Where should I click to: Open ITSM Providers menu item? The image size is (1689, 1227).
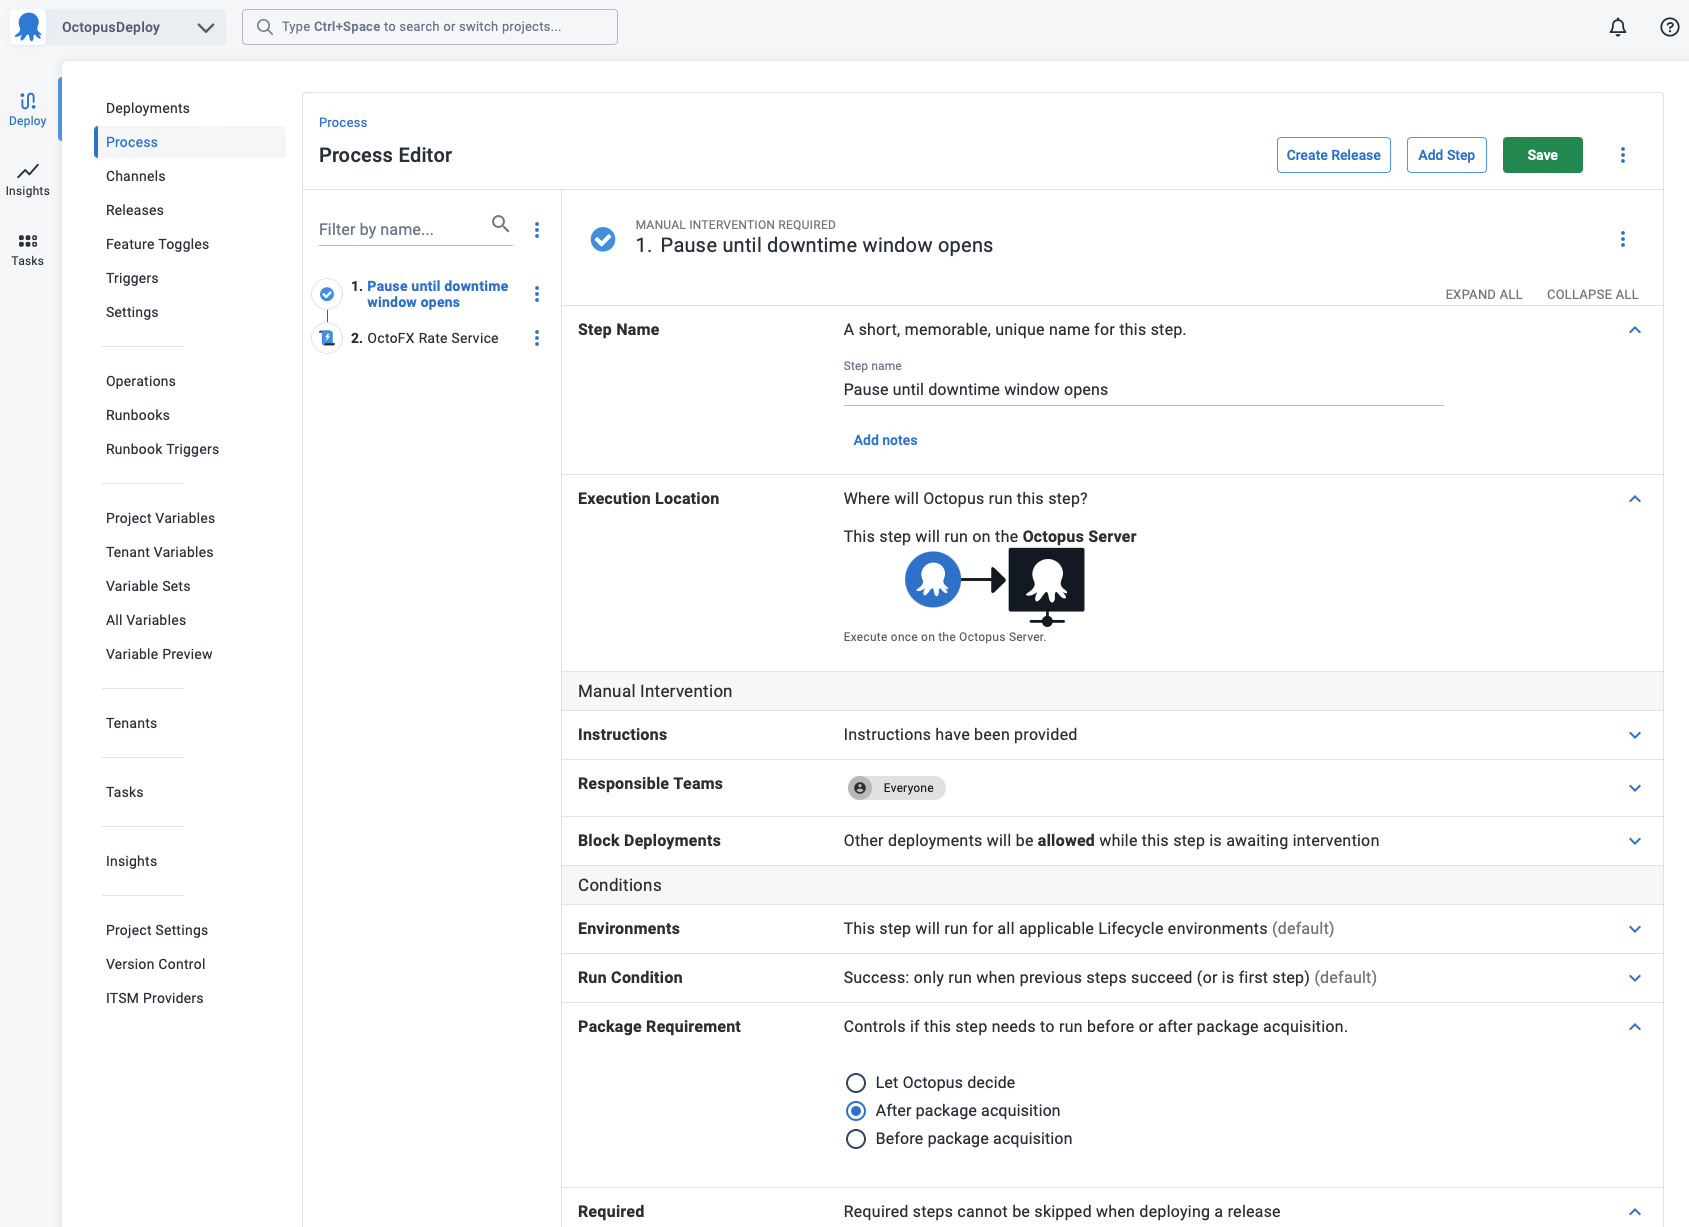[155, 998]
